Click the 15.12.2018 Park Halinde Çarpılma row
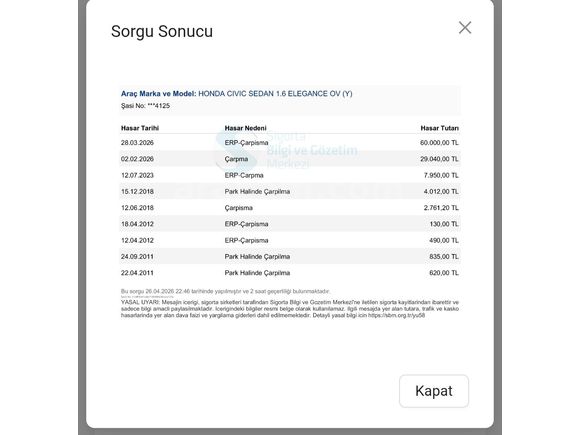 tap(290, 192)
